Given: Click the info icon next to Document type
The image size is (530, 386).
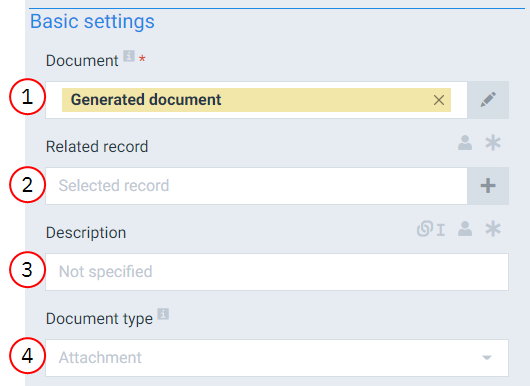Looking at the screenshot, I should point(163,314).
